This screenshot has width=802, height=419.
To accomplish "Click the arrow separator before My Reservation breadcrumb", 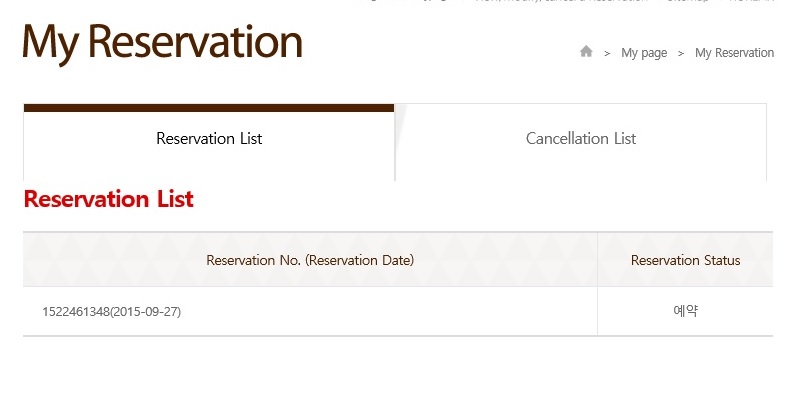I will coord(681,53).
